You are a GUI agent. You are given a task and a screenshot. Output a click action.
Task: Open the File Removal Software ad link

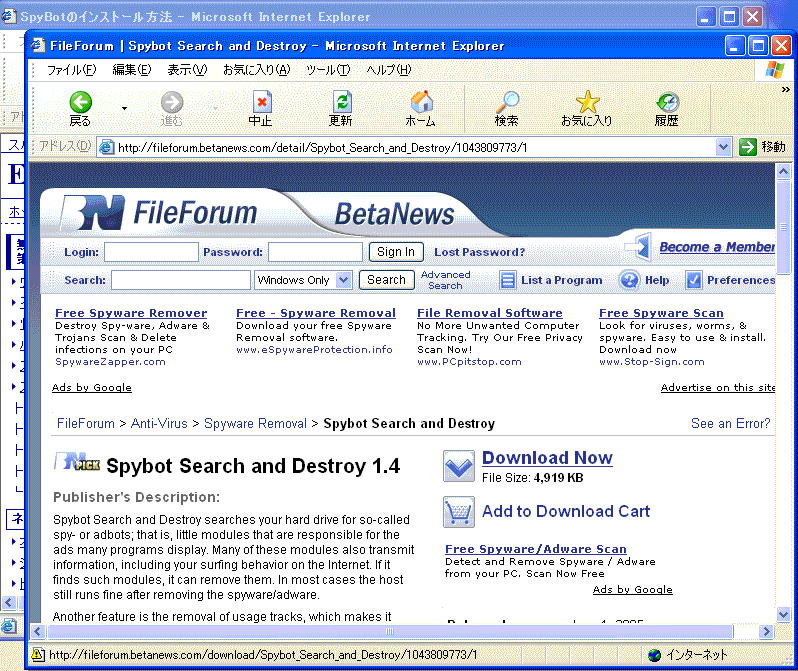pyautogui.click(x=490, y=313)
